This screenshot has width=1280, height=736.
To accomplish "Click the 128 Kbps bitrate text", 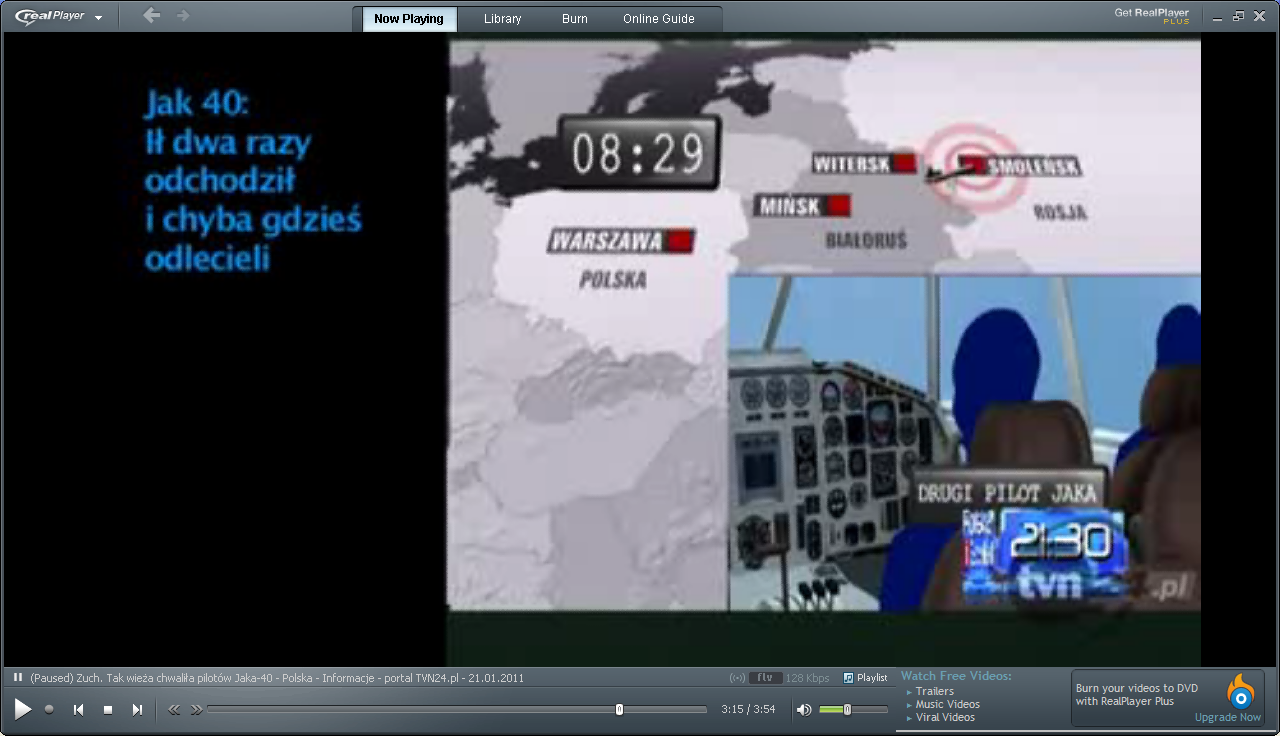I will coord(808,678).
